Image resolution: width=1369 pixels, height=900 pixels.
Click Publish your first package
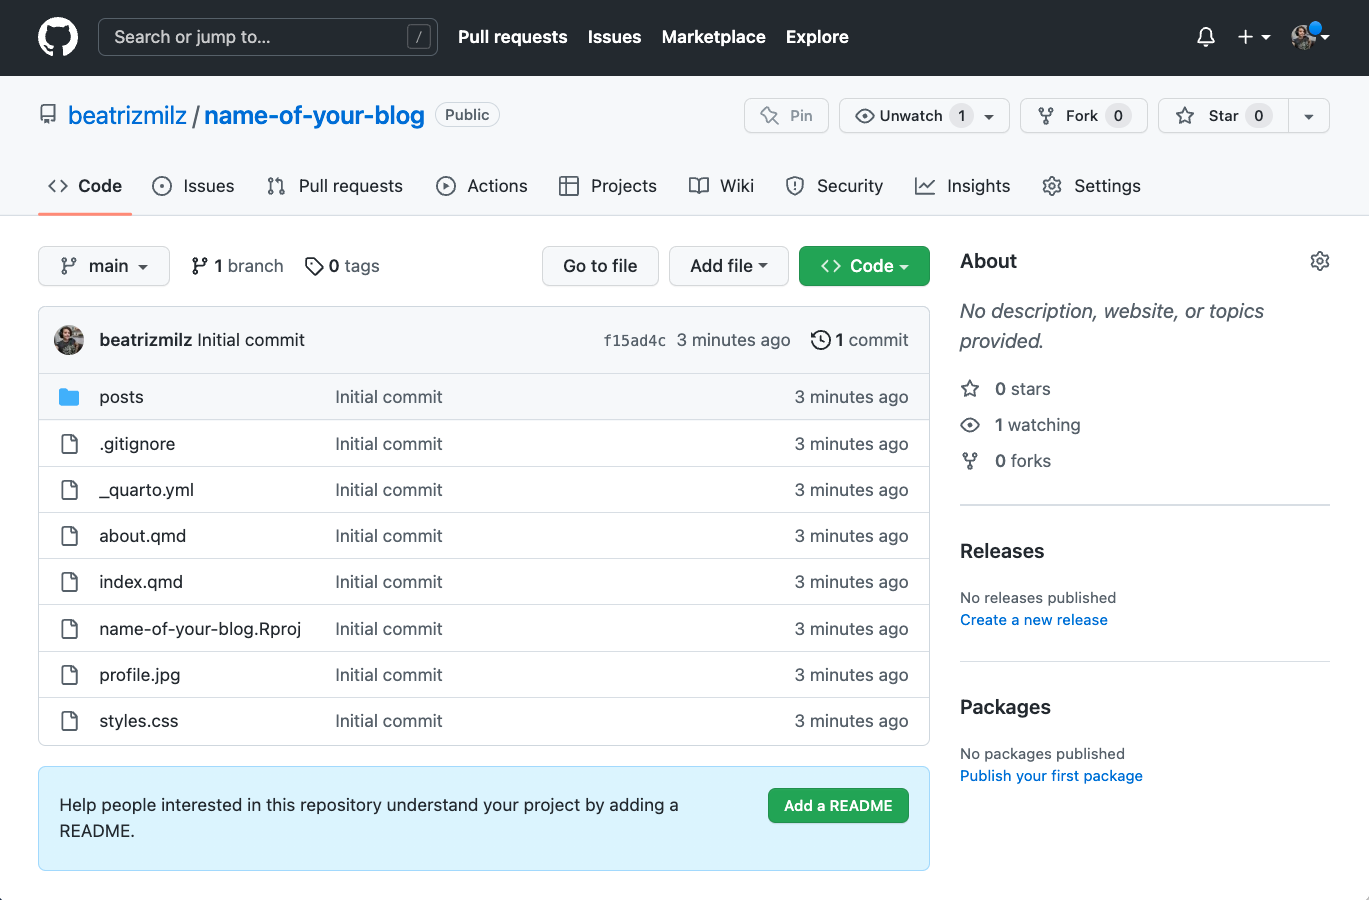tap(1051, 776)
